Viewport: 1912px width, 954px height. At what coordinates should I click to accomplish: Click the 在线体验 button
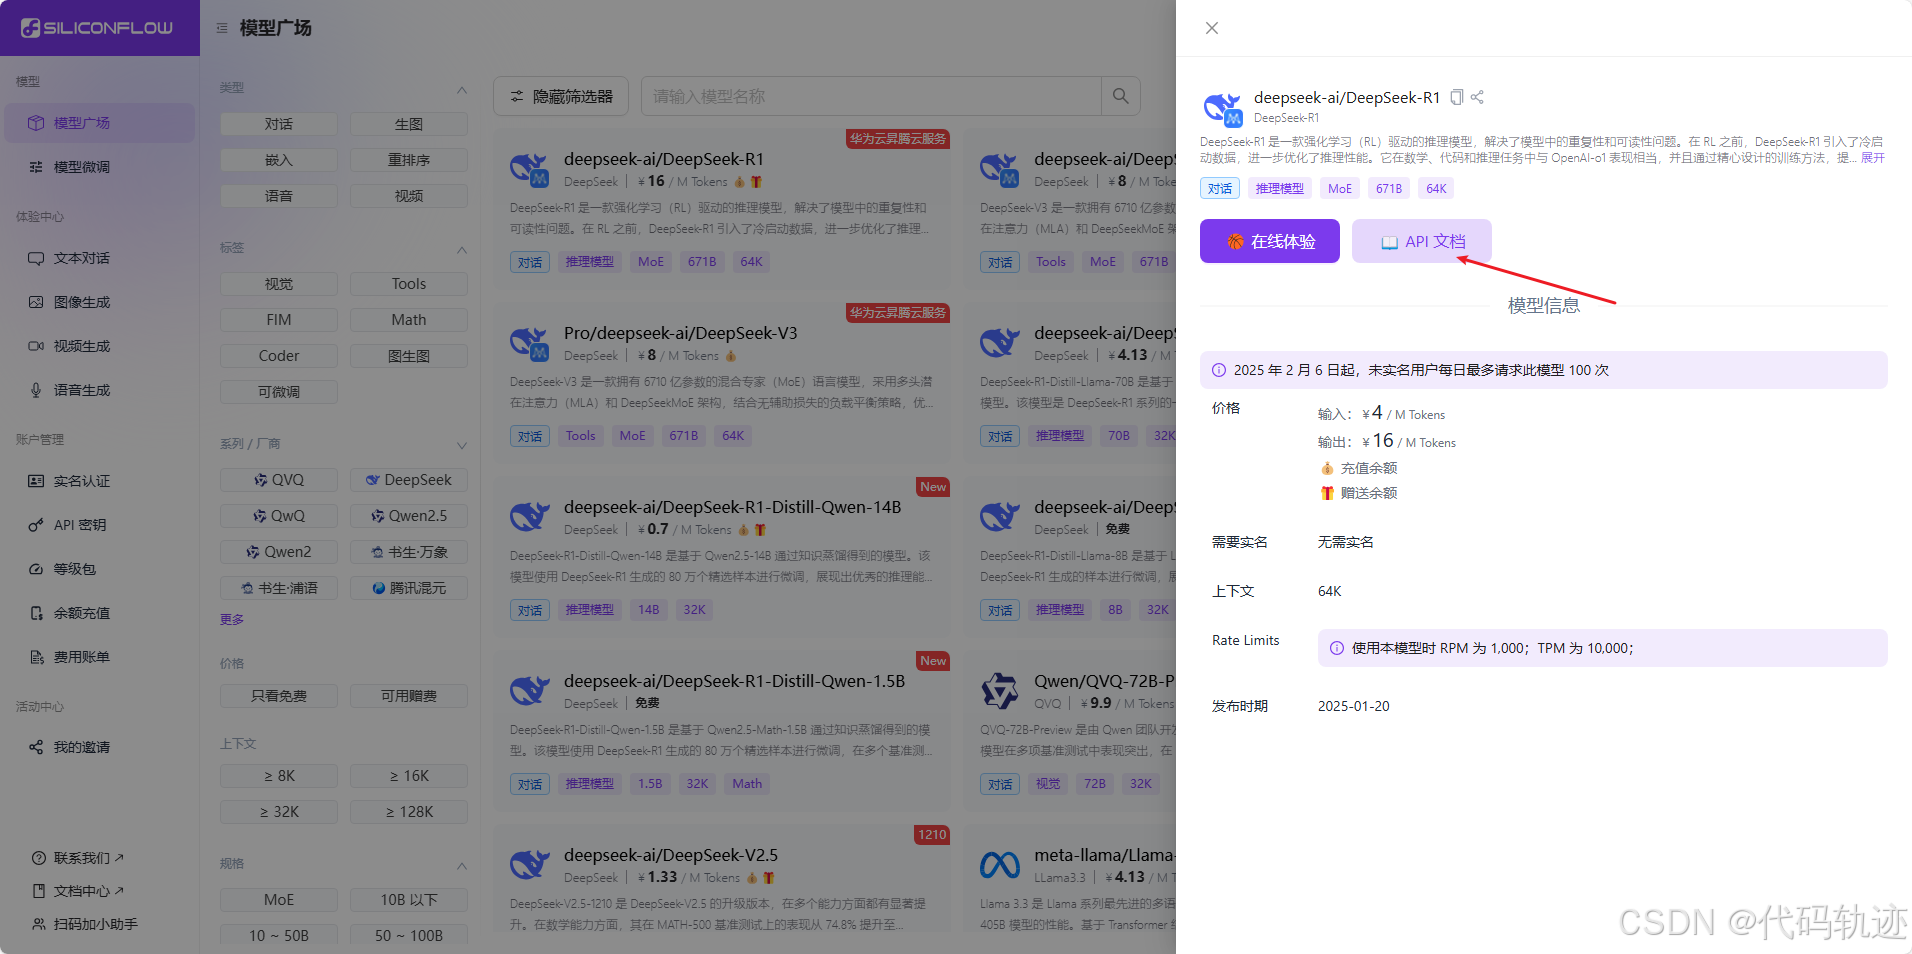click(x=1270, y=241)
